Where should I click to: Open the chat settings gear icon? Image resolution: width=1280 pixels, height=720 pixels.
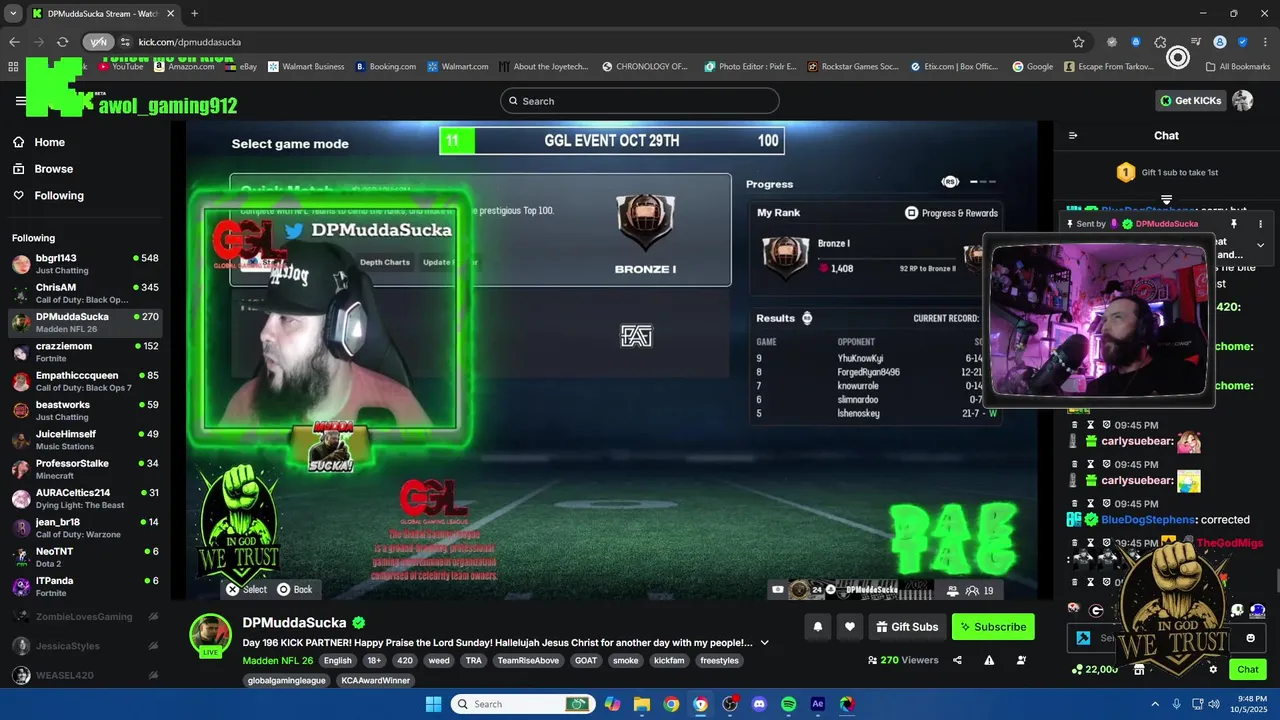(x=1213, y=669)
